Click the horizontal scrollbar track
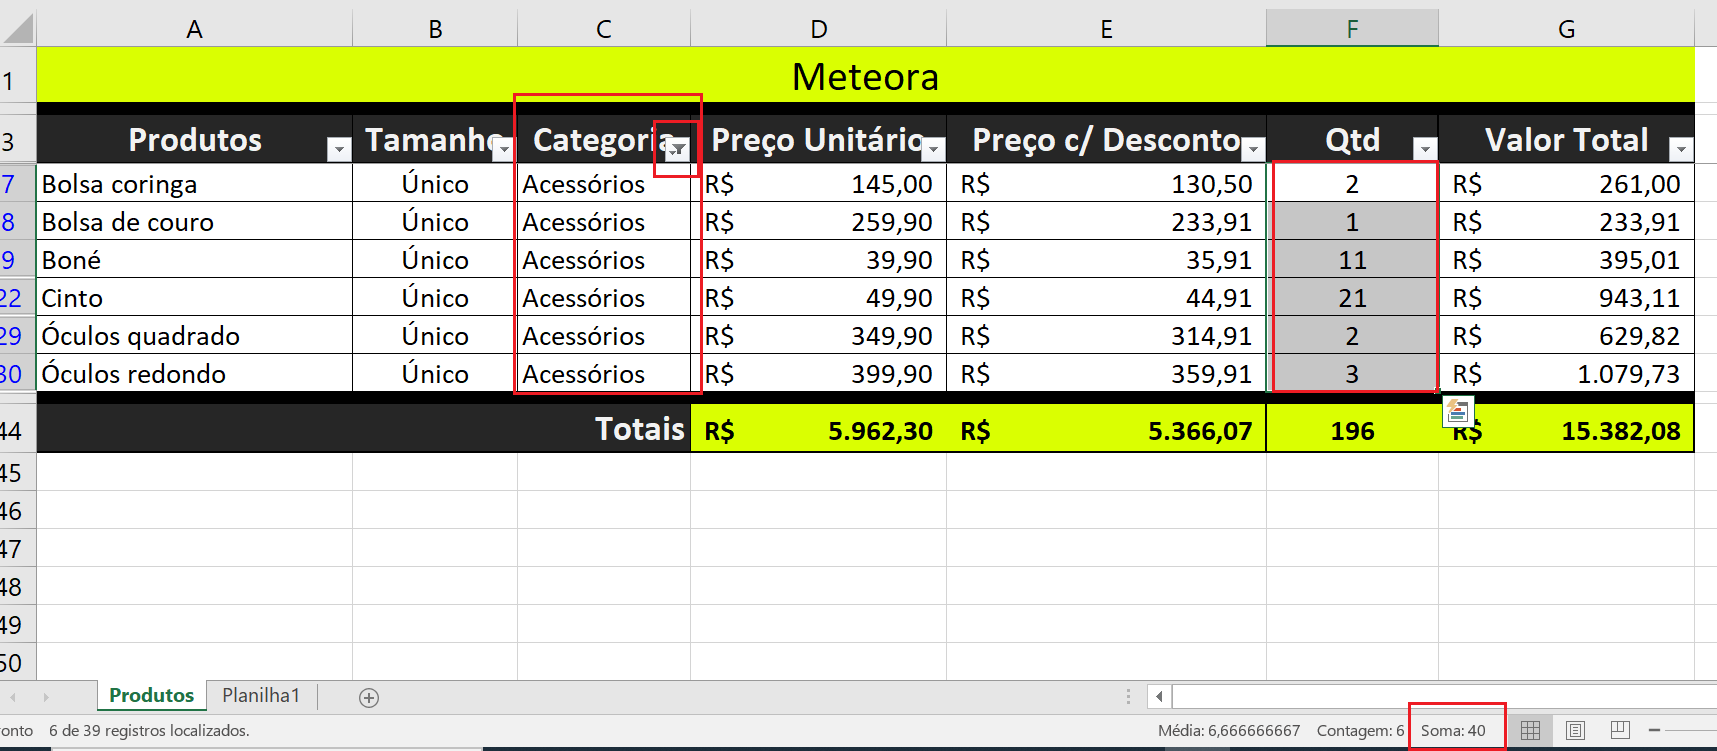 pyautogui.click(x=1444, y=696)
